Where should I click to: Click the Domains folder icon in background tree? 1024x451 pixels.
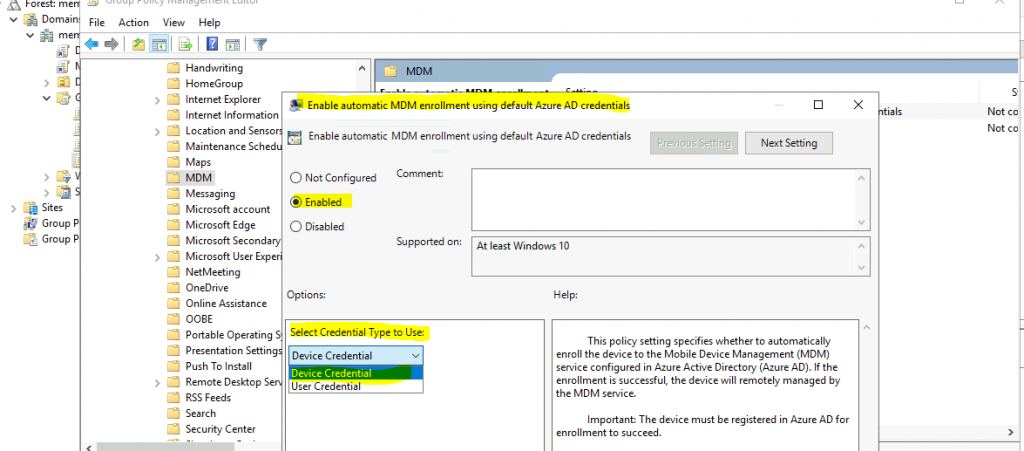click(31, 19)
